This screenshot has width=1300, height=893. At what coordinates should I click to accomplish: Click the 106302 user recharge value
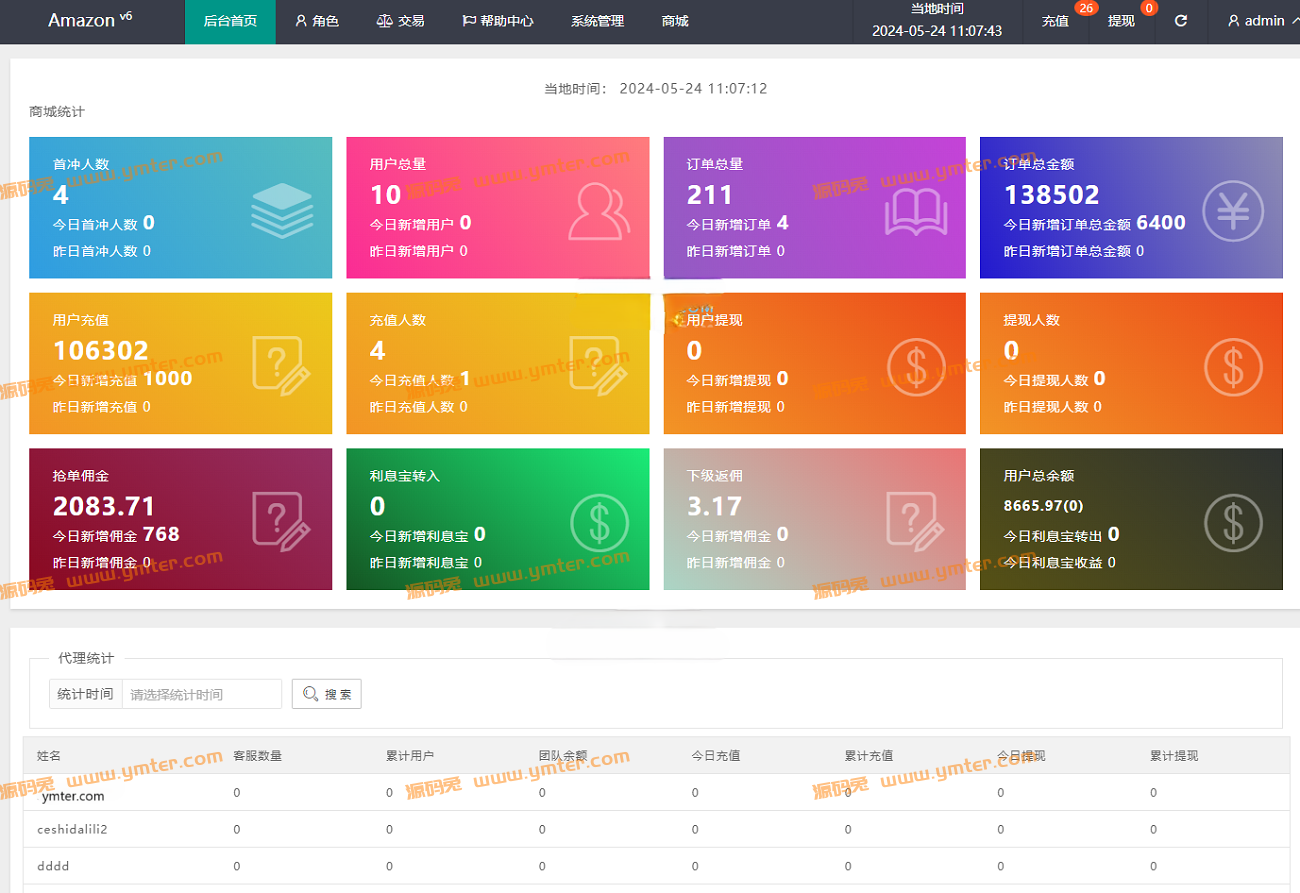(100, 350)
